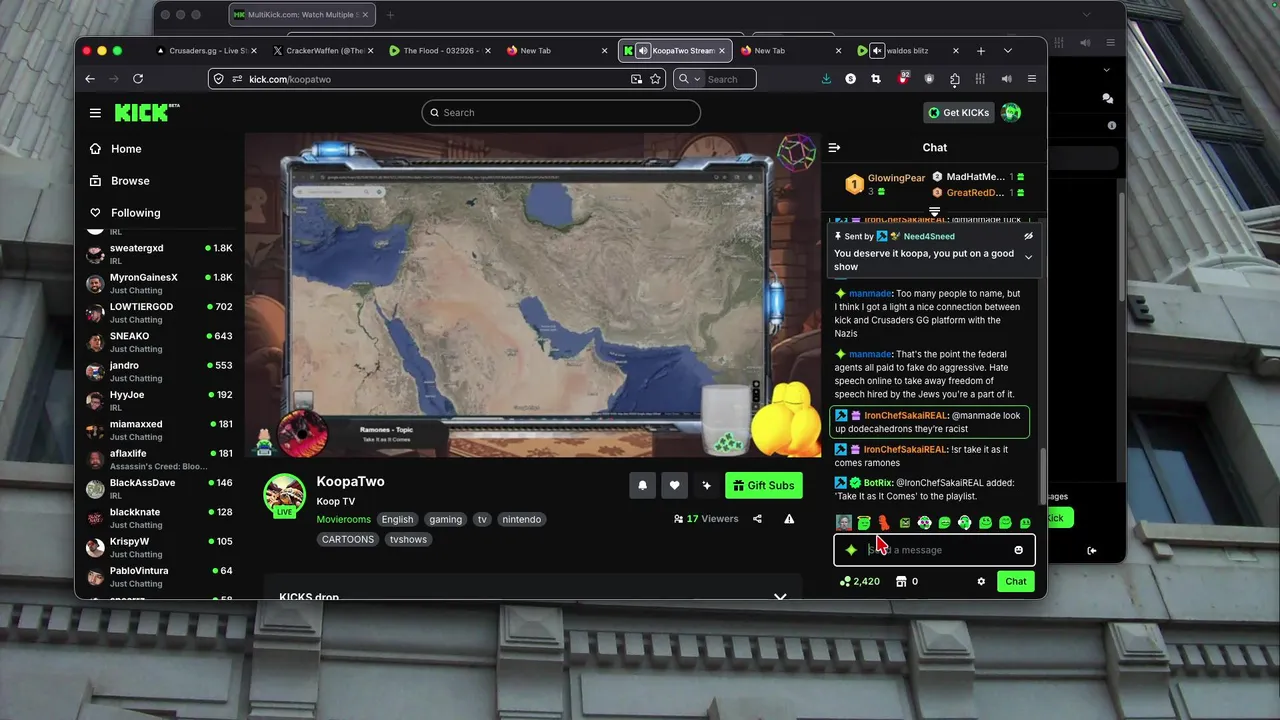Open Firefox application menu hamburger
The height and width of the screenshot is (720, 1280).
[1032, 79]
